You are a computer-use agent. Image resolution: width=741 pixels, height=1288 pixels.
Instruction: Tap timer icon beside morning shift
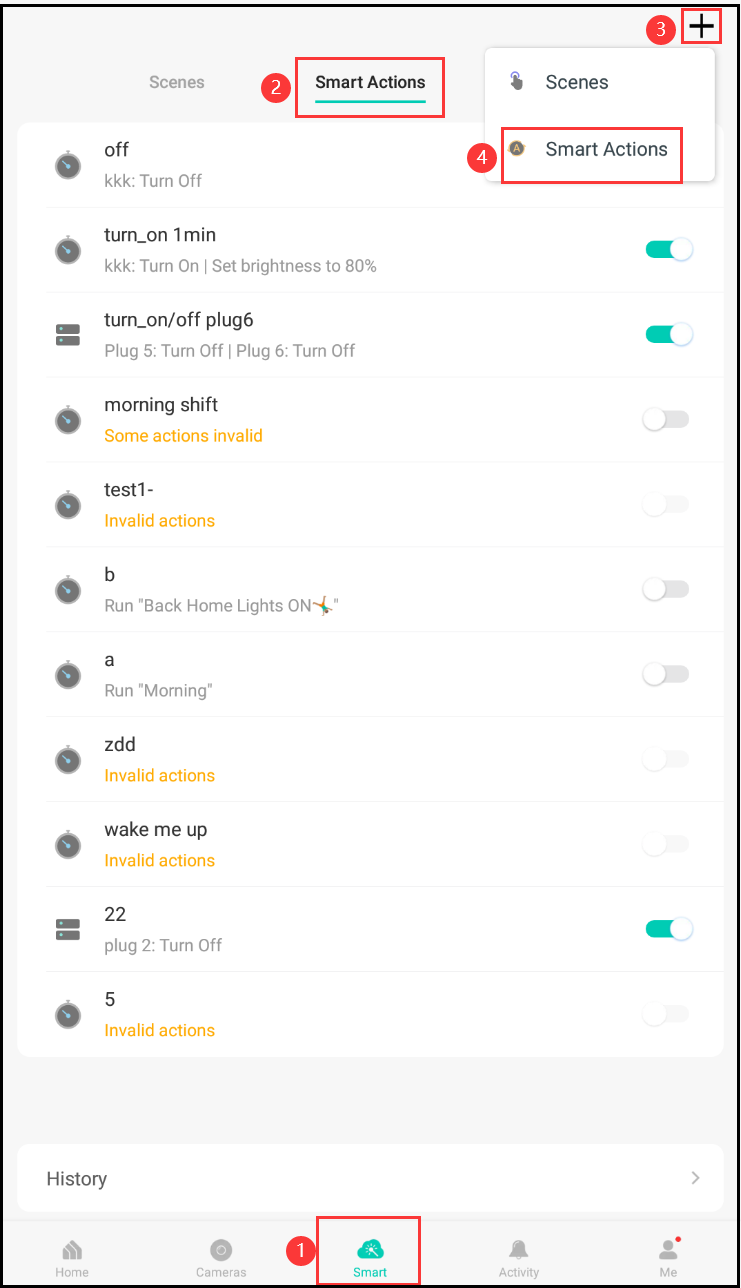tap(68, 420)
